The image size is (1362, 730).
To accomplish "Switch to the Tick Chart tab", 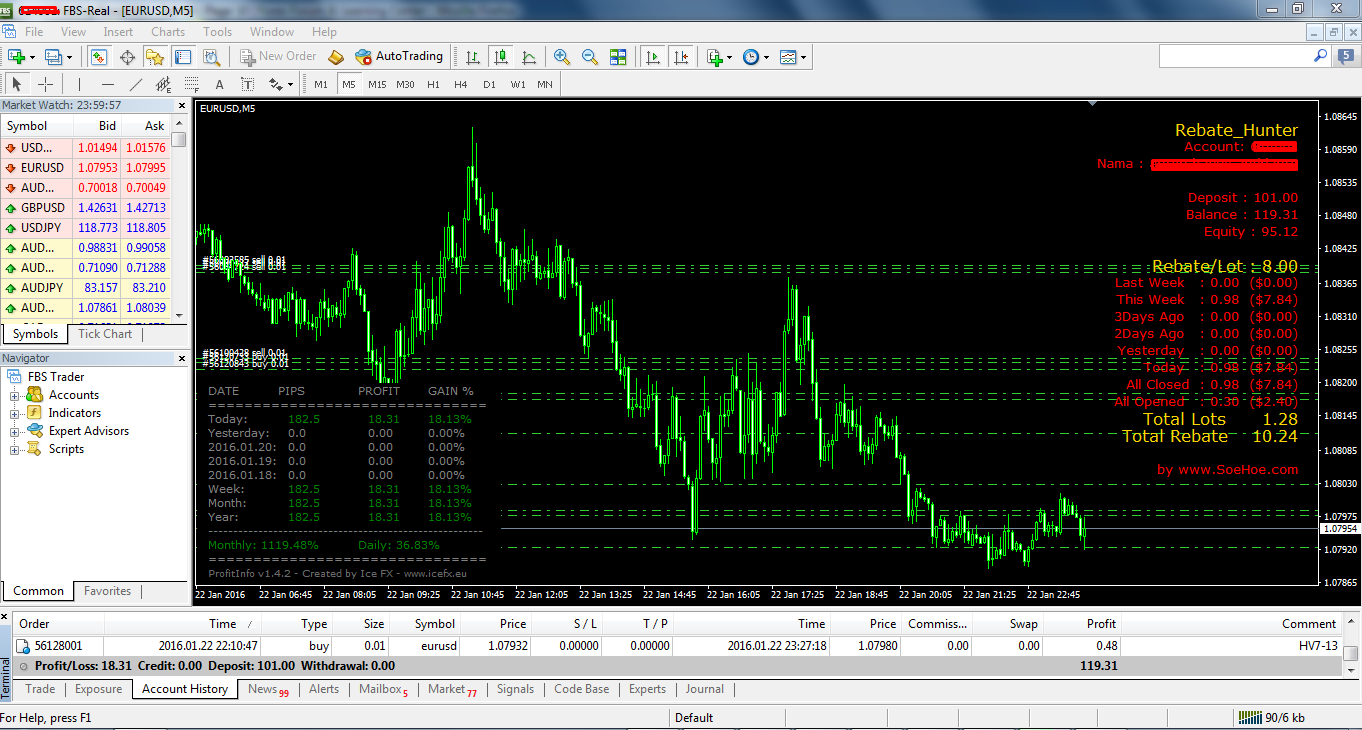I will 105,334.
